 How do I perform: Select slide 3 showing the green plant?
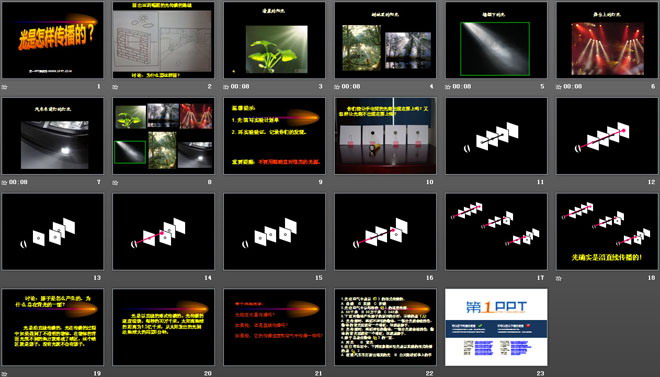[x=274, y=40]
